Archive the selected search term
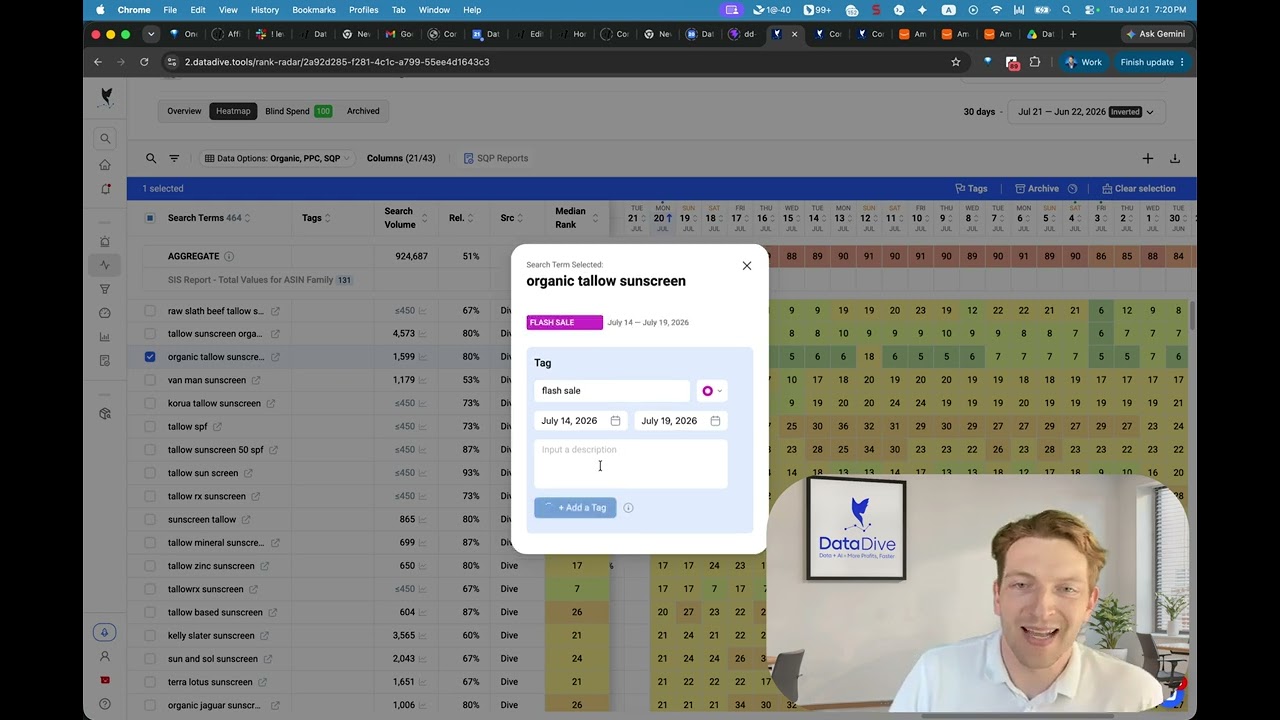 pyautogui.click(x=1037, y=189)
